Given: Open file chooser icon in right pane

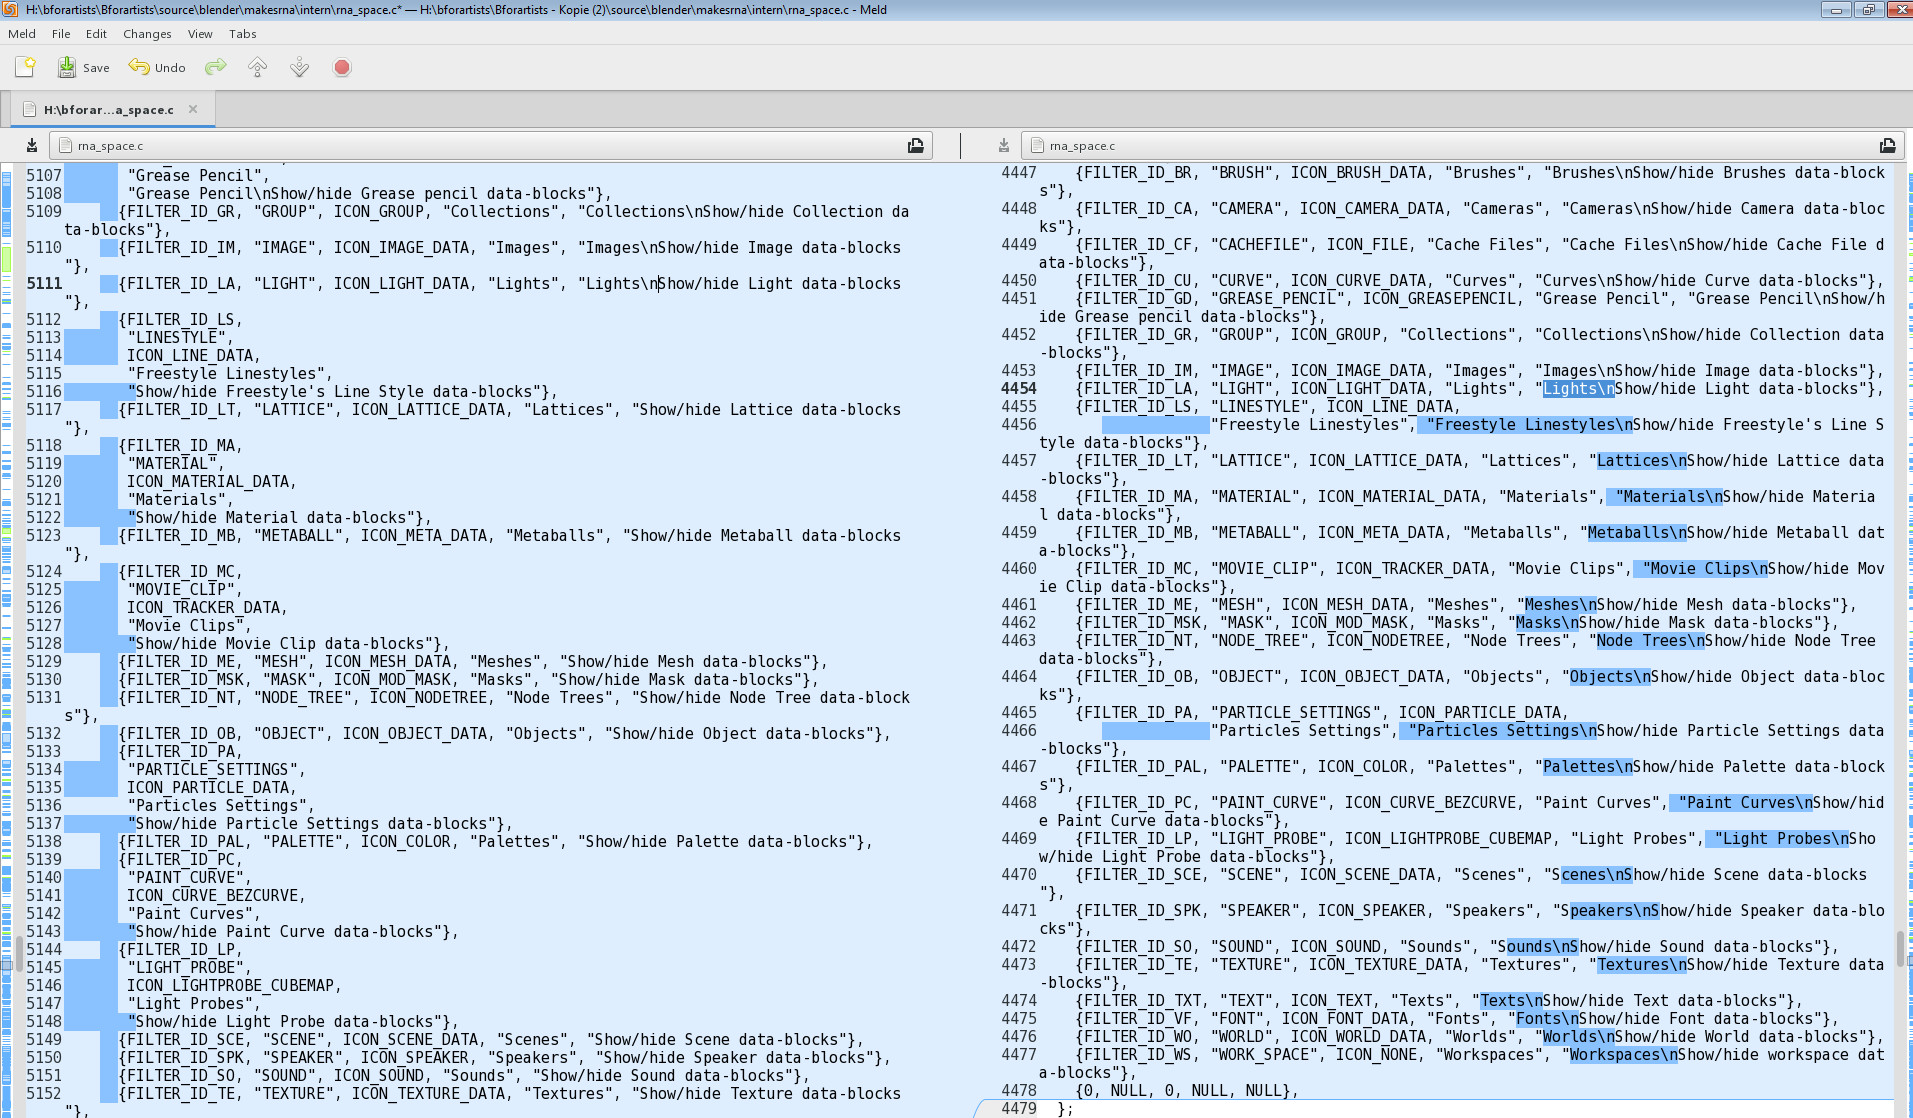Looking at the screenshot, I should point(1887,146).
